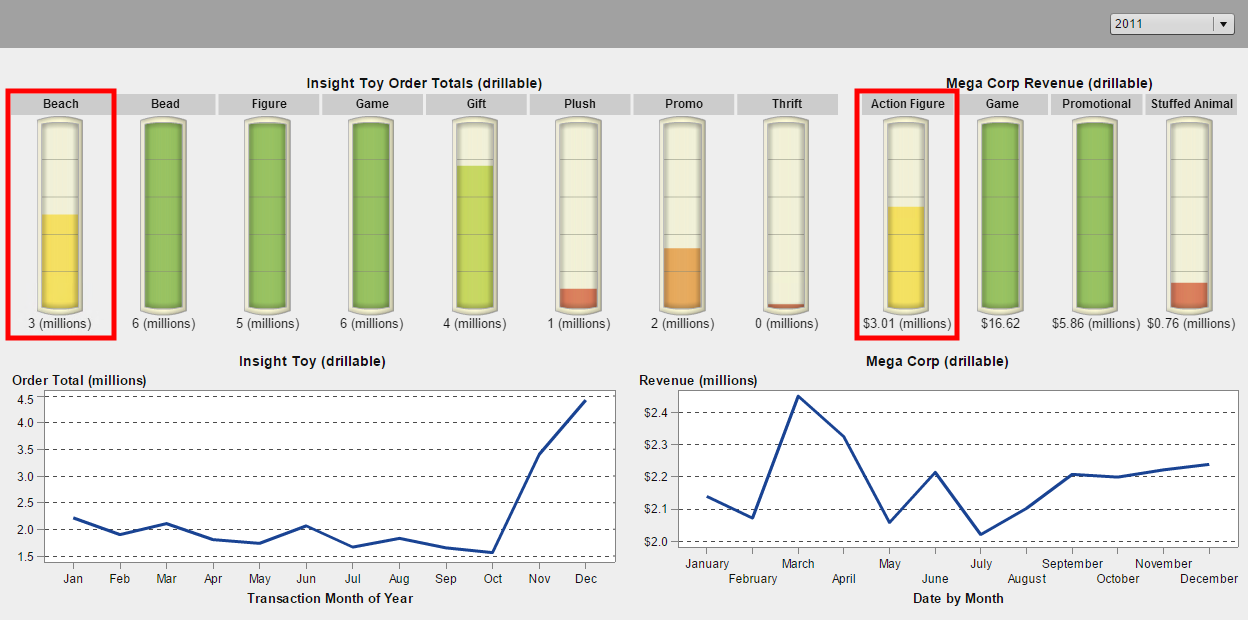Click the Bead gauge header

tap(165, 104)
